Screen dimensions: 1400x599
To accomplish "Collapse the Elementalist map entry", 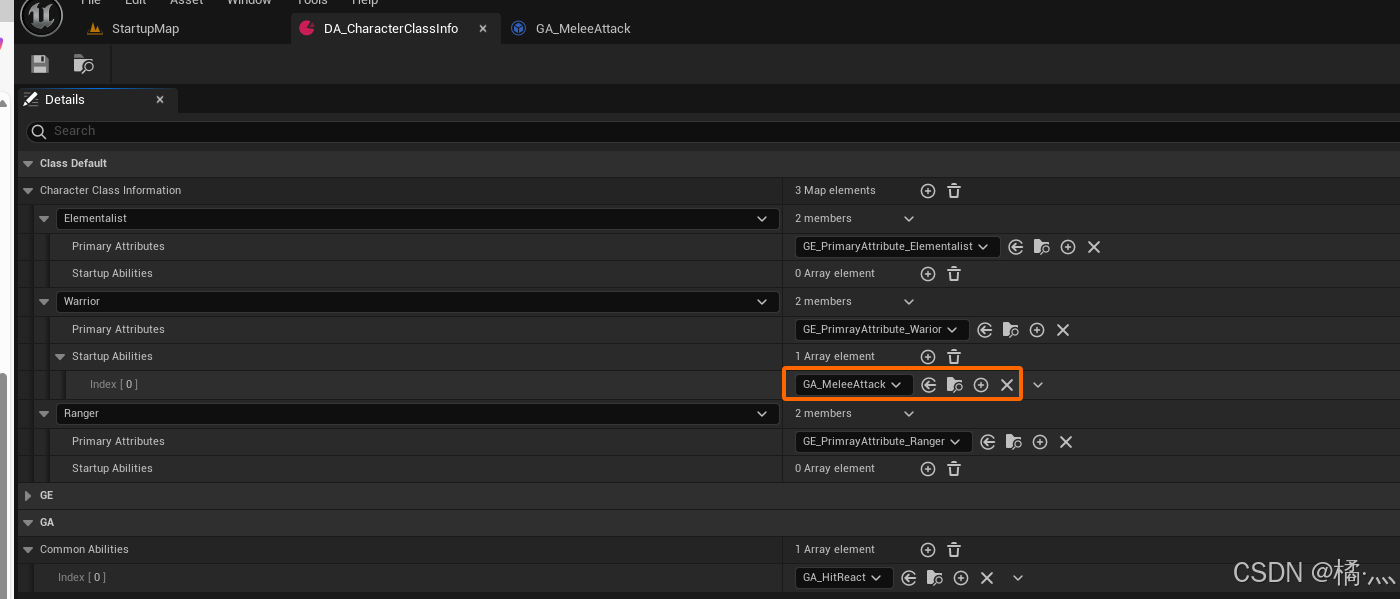I will (x=44, y=218).
